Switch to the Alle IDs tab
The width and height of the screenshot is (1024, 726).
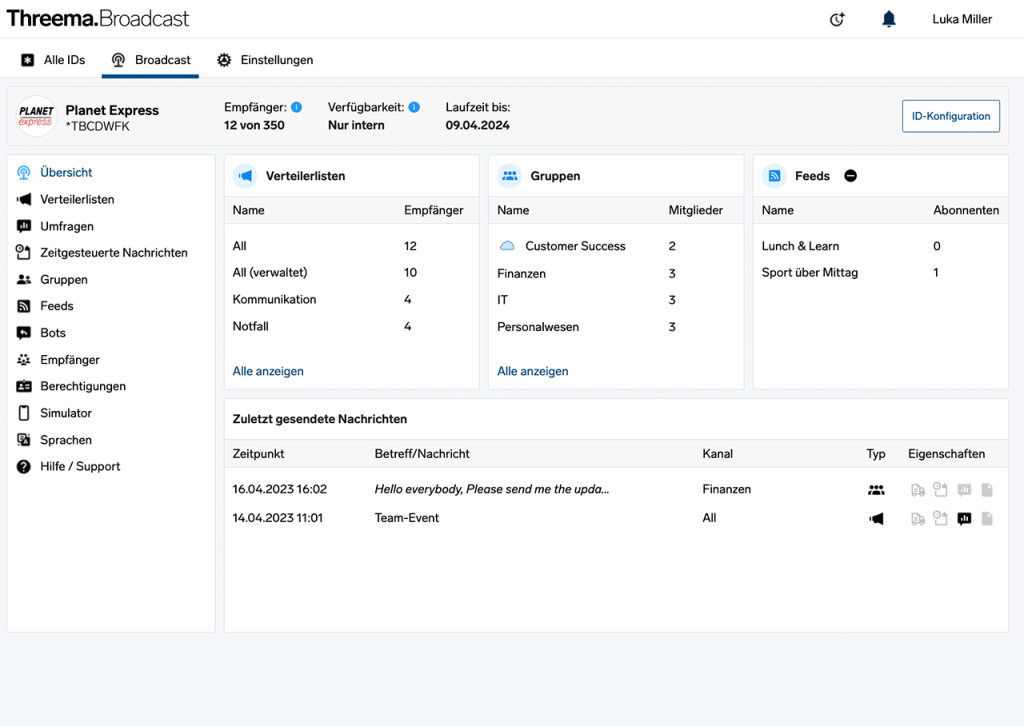(x=54, y=60)
